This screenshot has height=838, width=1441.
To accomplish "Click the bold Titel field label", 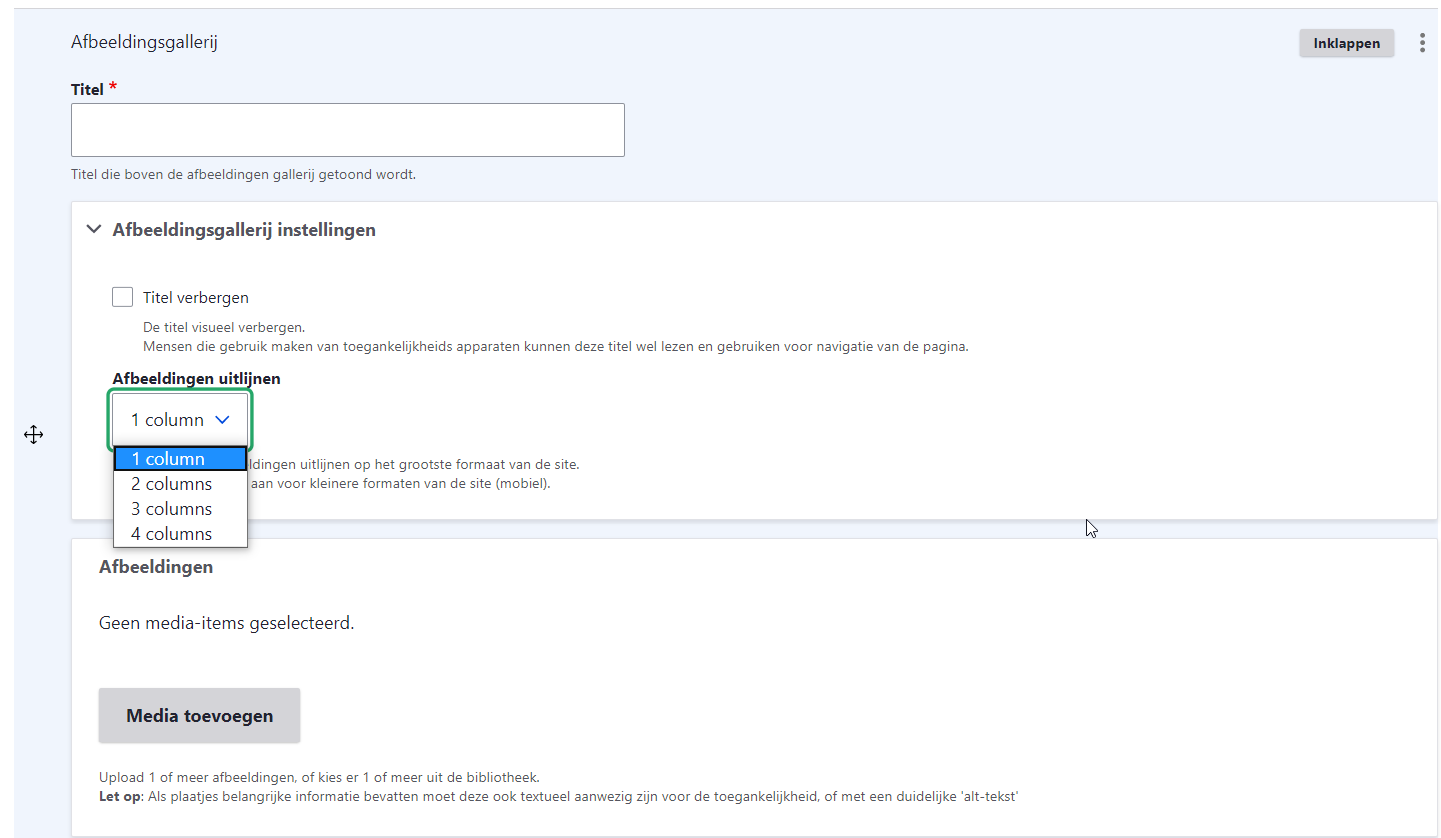I will click(x=87, y=89).
